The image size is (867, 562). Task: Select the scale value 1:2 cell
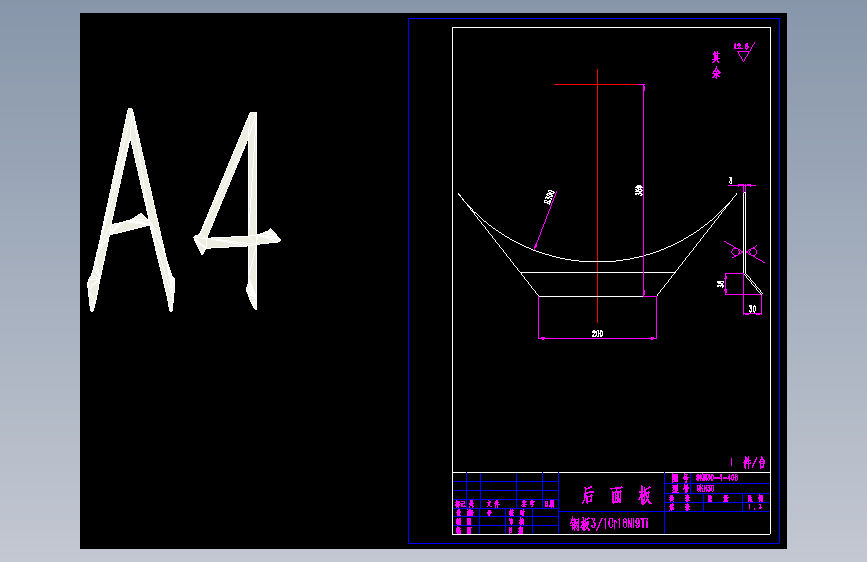755,507
